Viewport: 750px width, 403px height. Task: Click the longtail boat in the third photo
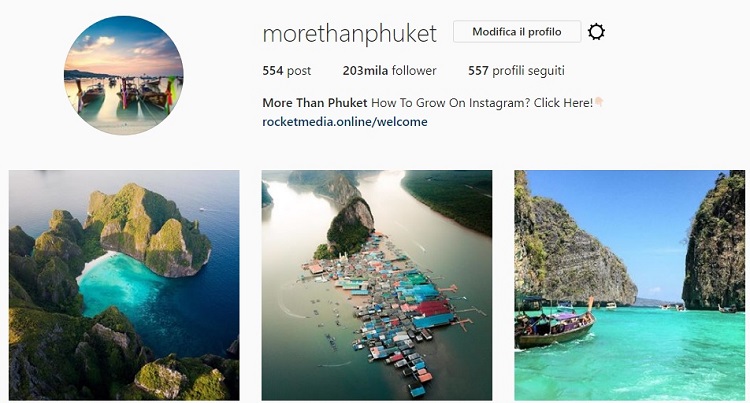tap(555, 323)
